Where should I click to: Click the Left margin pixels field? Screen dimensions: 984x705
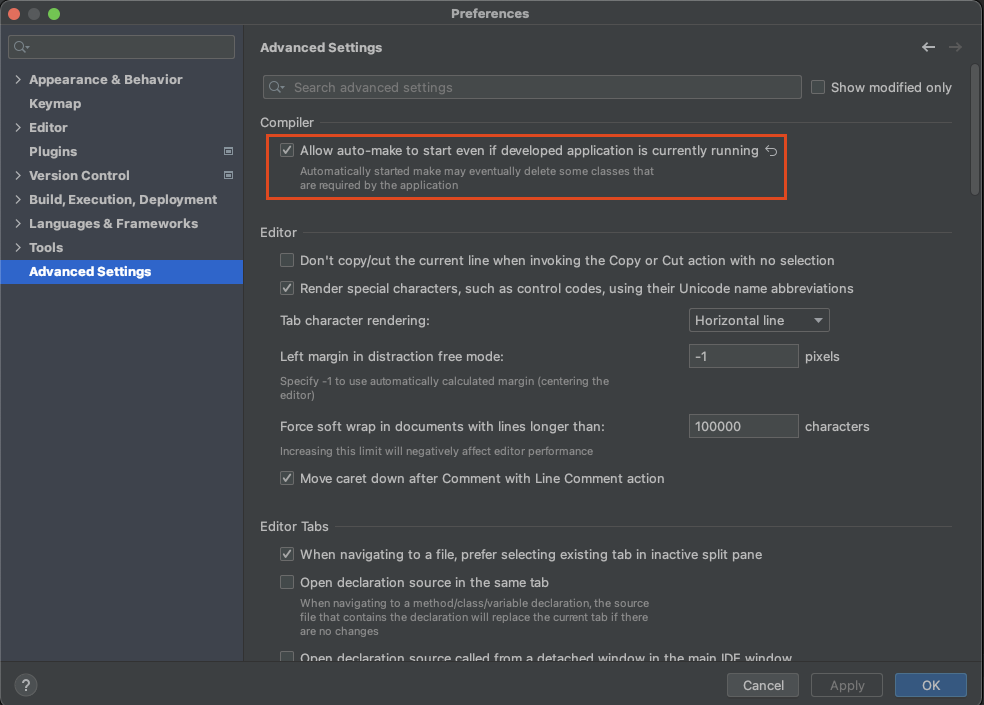tap(744, 356)
